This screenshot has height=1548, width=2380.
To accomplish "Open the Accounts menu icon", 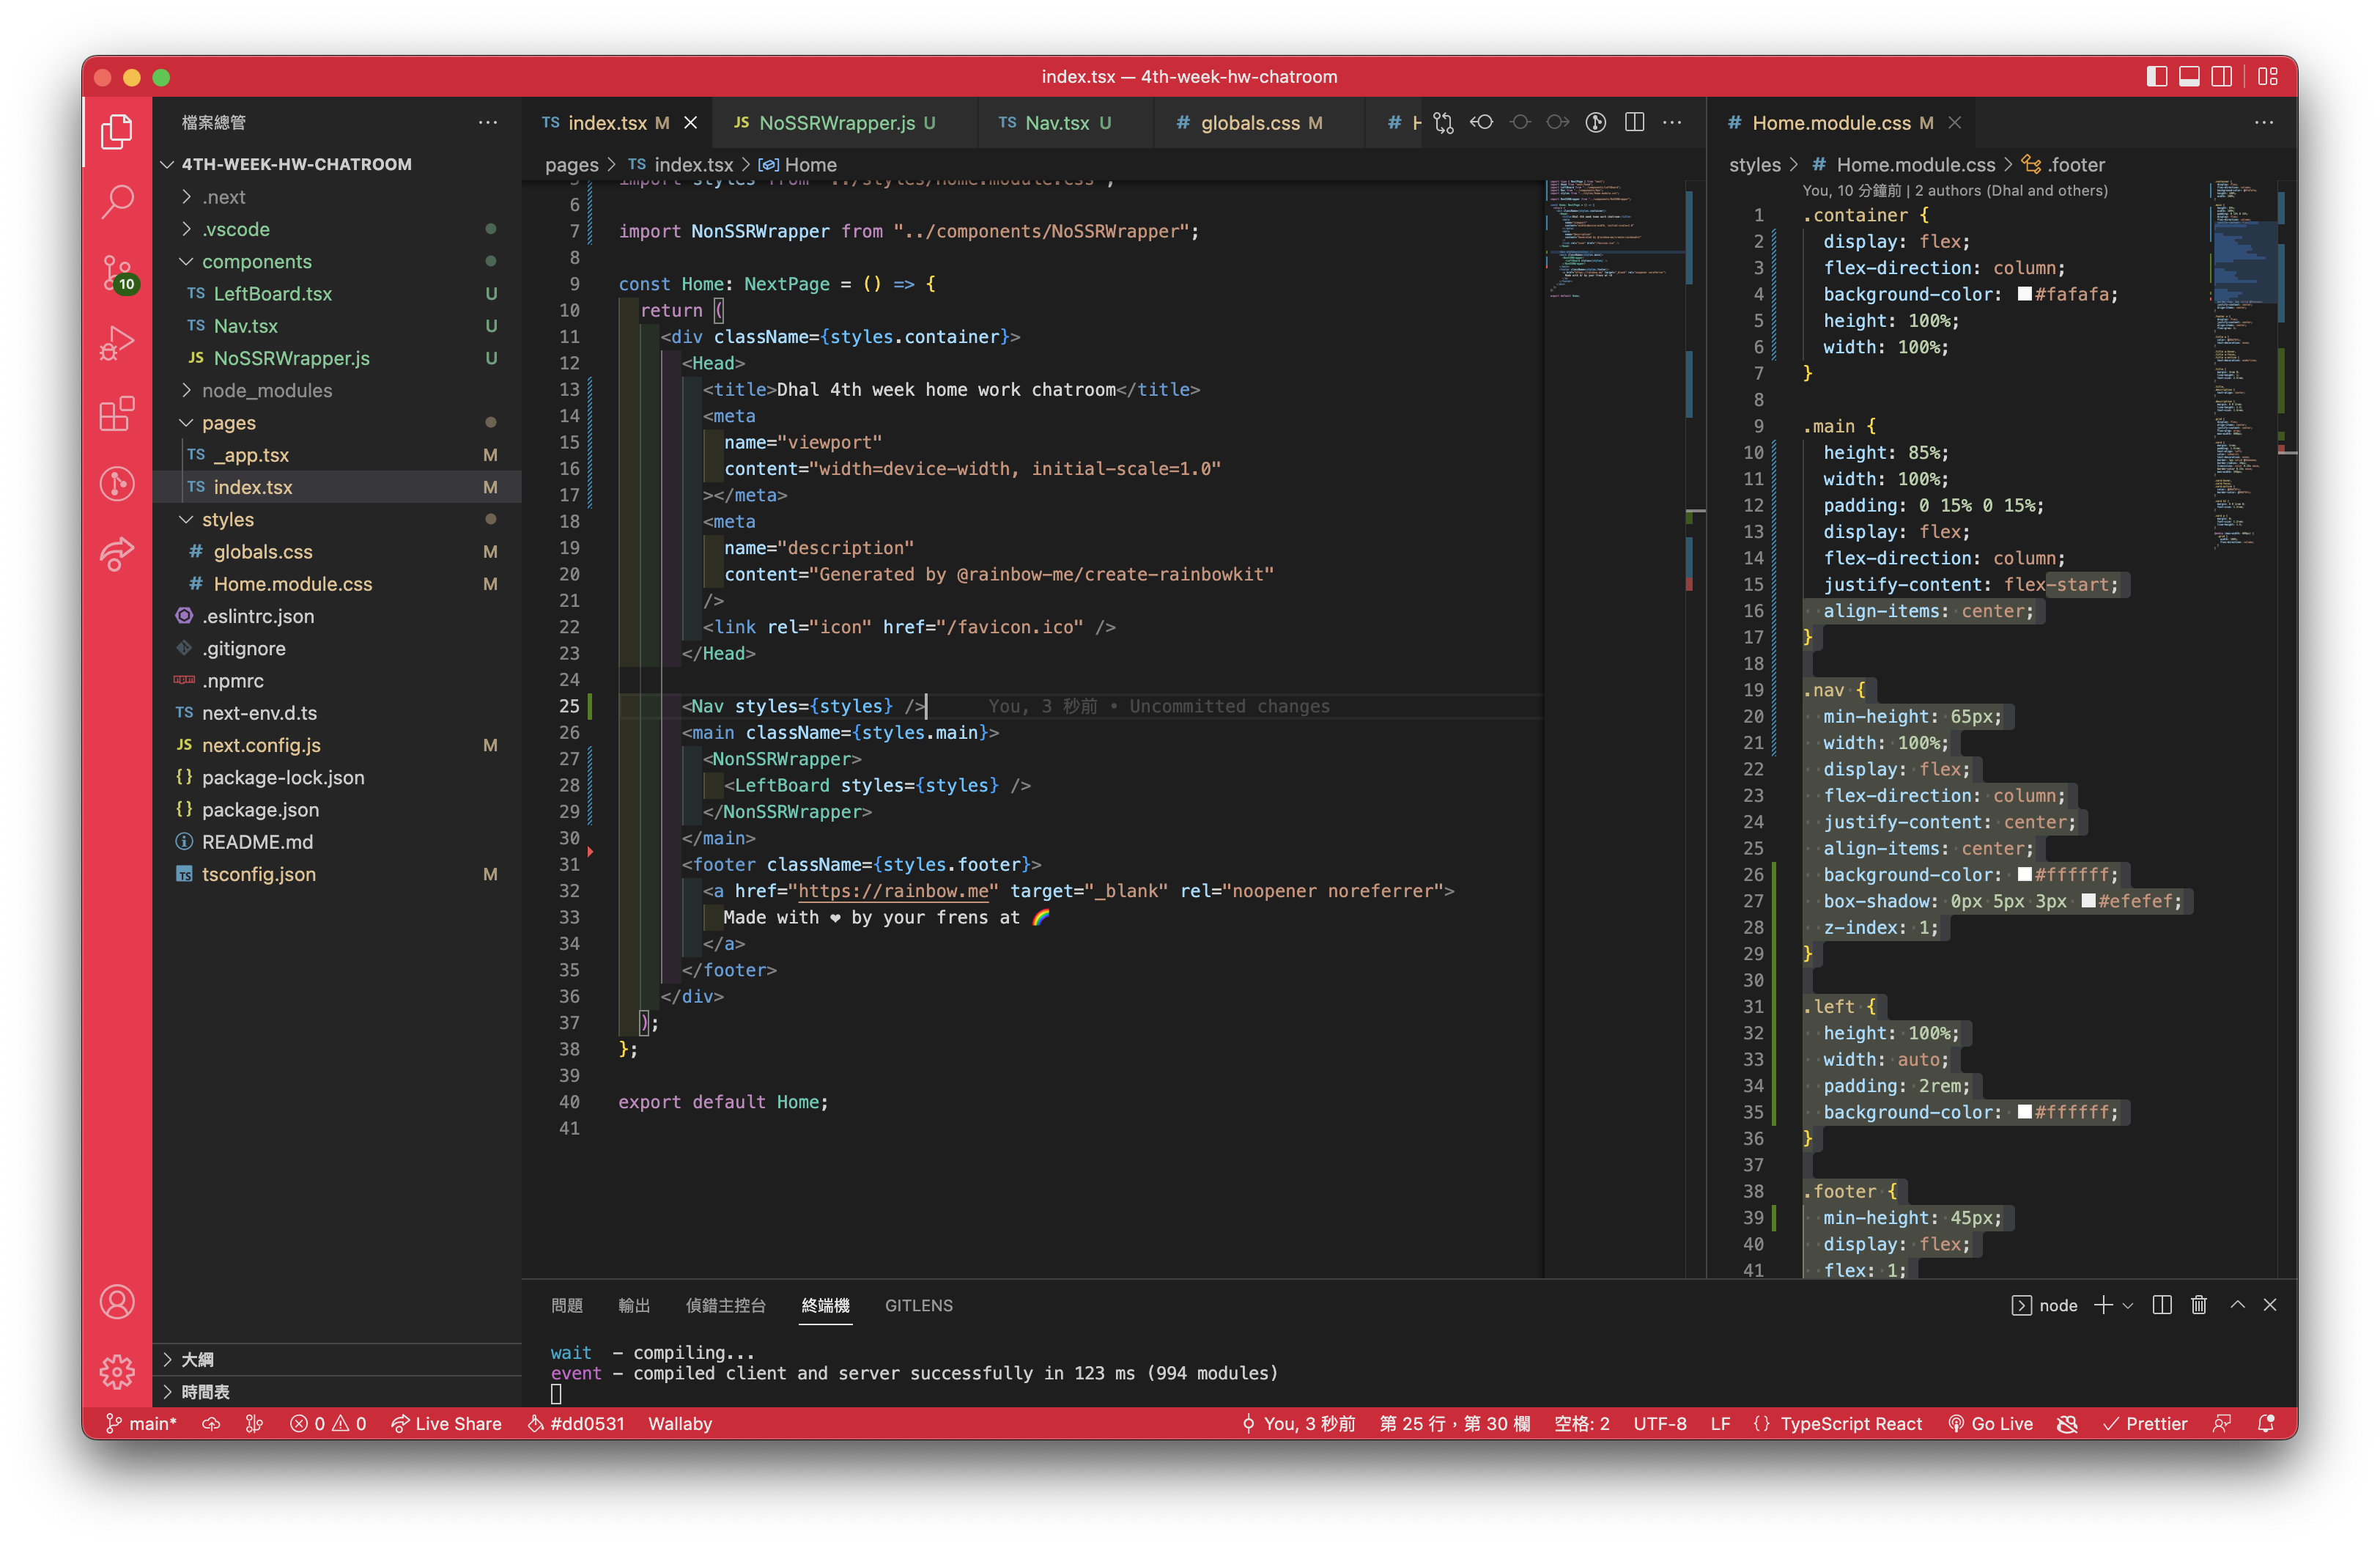I will [117, 1302].
